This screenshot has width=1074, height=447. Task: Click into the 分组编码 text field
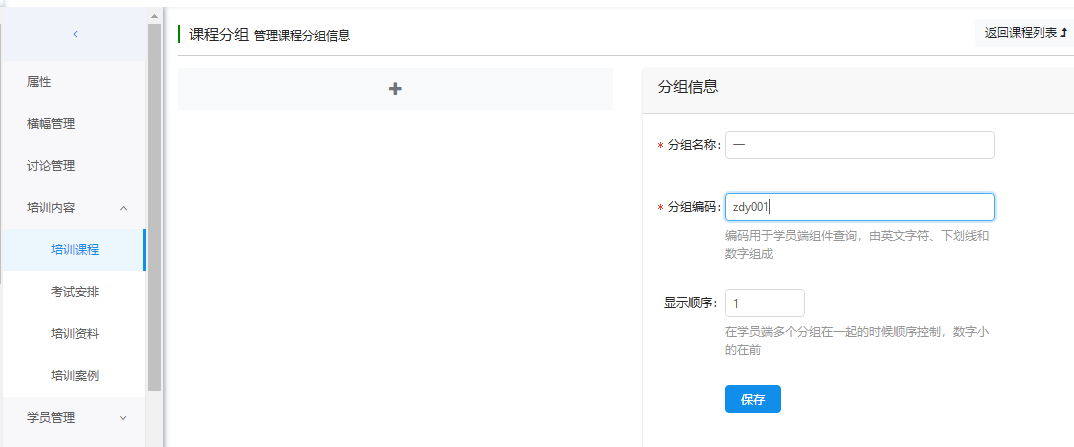(x=859, y=207)
